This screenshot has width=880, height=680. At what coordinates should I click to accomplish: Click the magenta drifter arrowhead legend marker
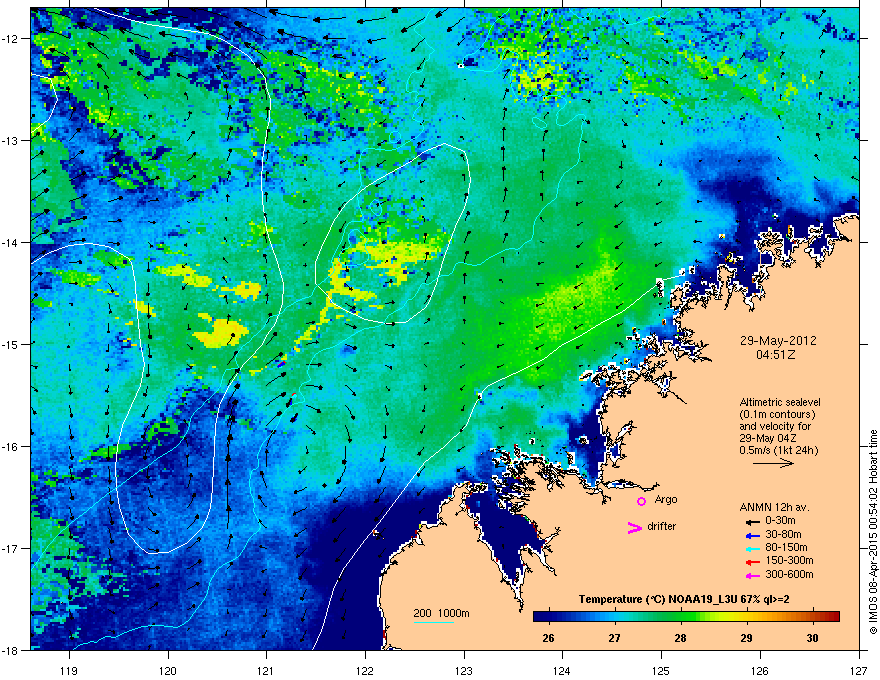pos(634,527)
